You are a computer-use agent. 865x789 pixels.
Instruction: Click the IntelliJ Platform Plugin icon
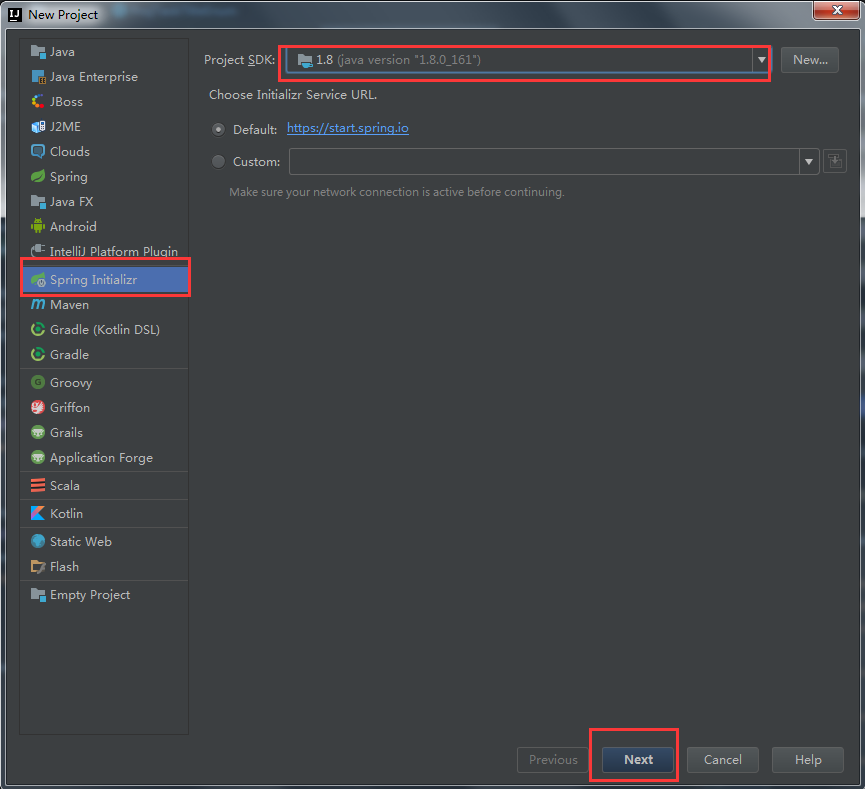tap(38, 251)
